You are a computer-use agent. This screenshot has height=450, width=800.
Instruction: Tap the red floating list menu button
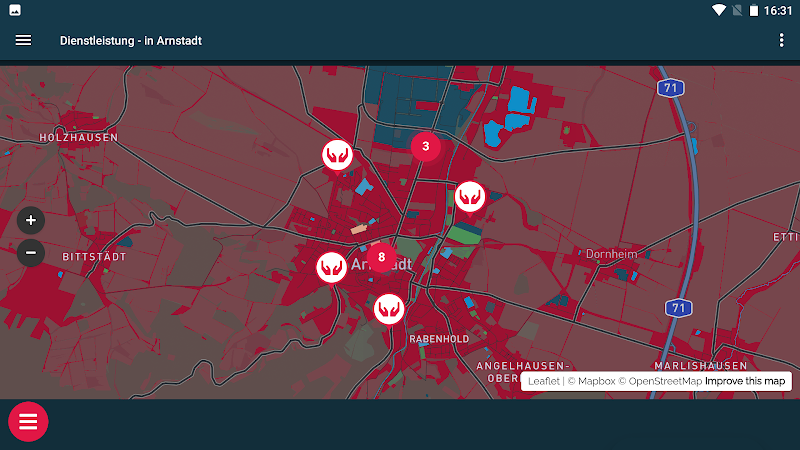[x=28, y=421]
